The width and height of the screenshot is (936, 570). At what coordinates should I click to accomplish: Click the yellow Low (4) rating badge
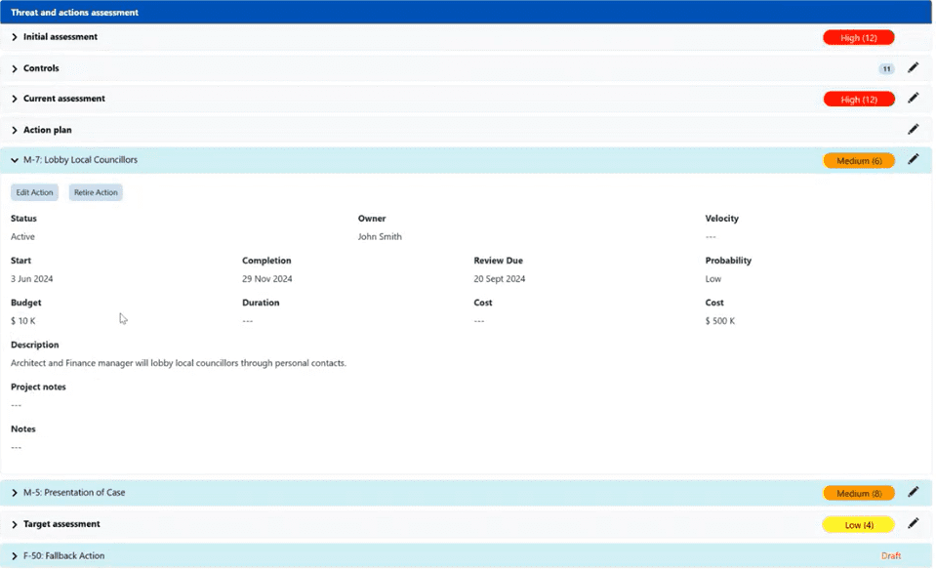click(x=858, y=524)
